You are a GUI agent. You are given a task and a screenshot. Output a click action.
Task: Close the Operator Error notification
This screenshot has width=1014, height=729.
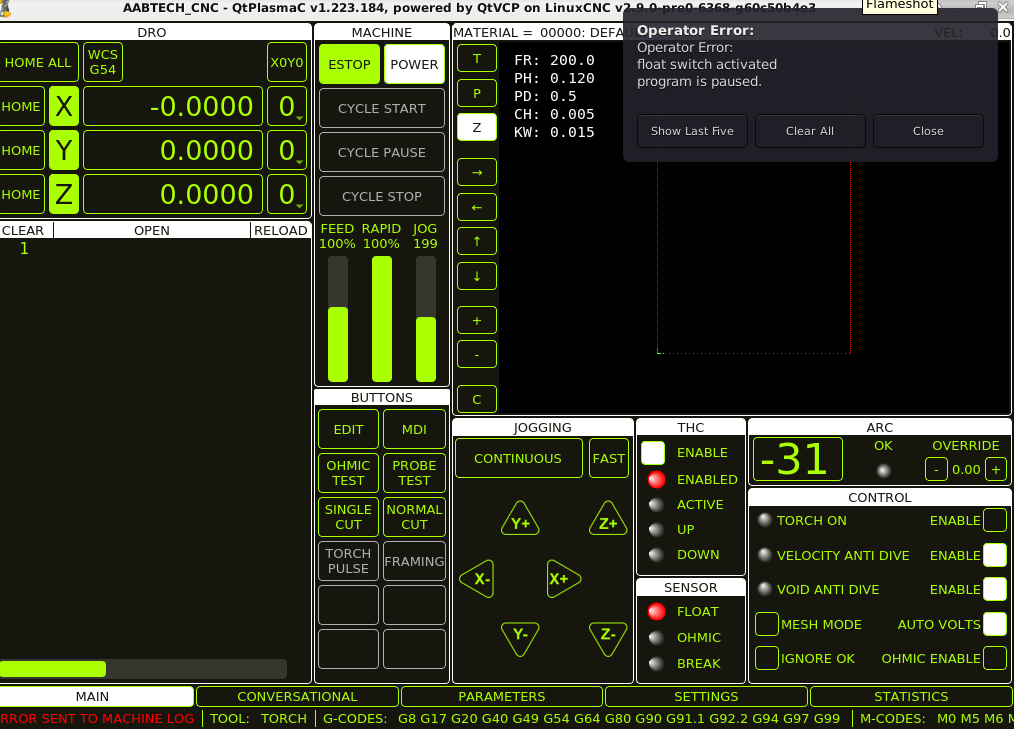(928, 131)
